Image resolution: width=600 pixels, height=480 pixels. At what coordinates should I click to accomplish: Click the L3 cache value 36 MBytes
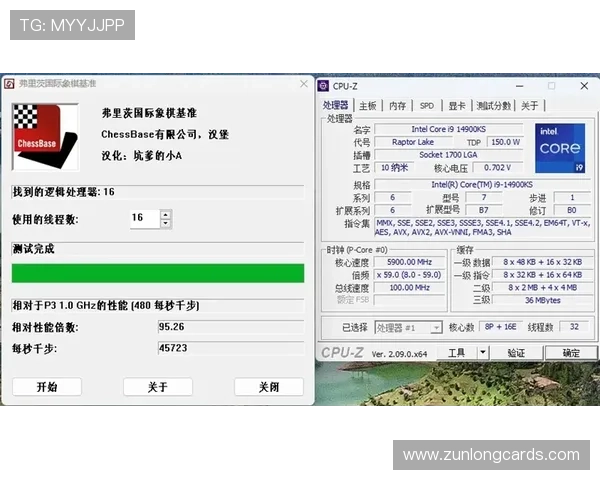543,300
